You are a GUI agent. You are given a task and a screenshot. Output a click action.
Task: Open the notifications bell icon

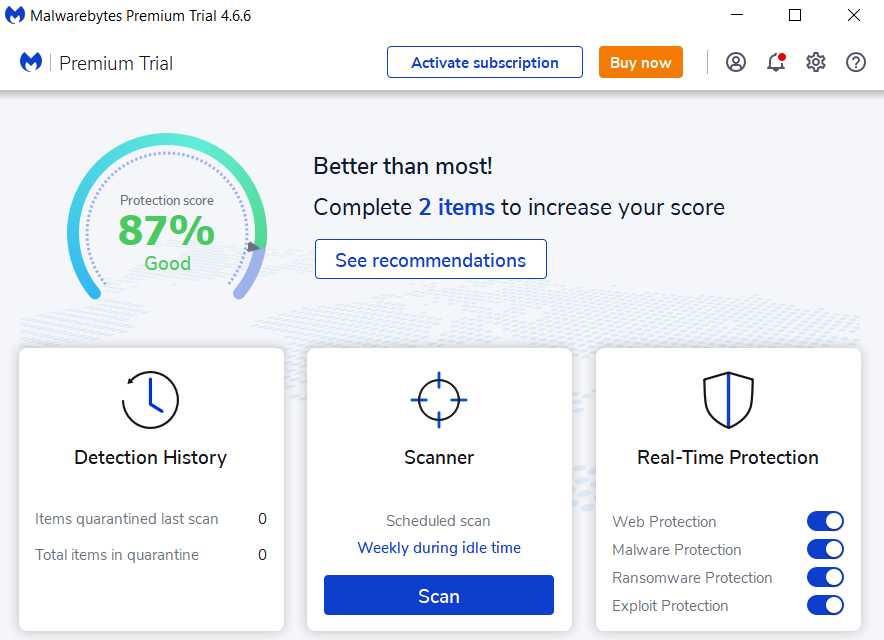[776, 62]
